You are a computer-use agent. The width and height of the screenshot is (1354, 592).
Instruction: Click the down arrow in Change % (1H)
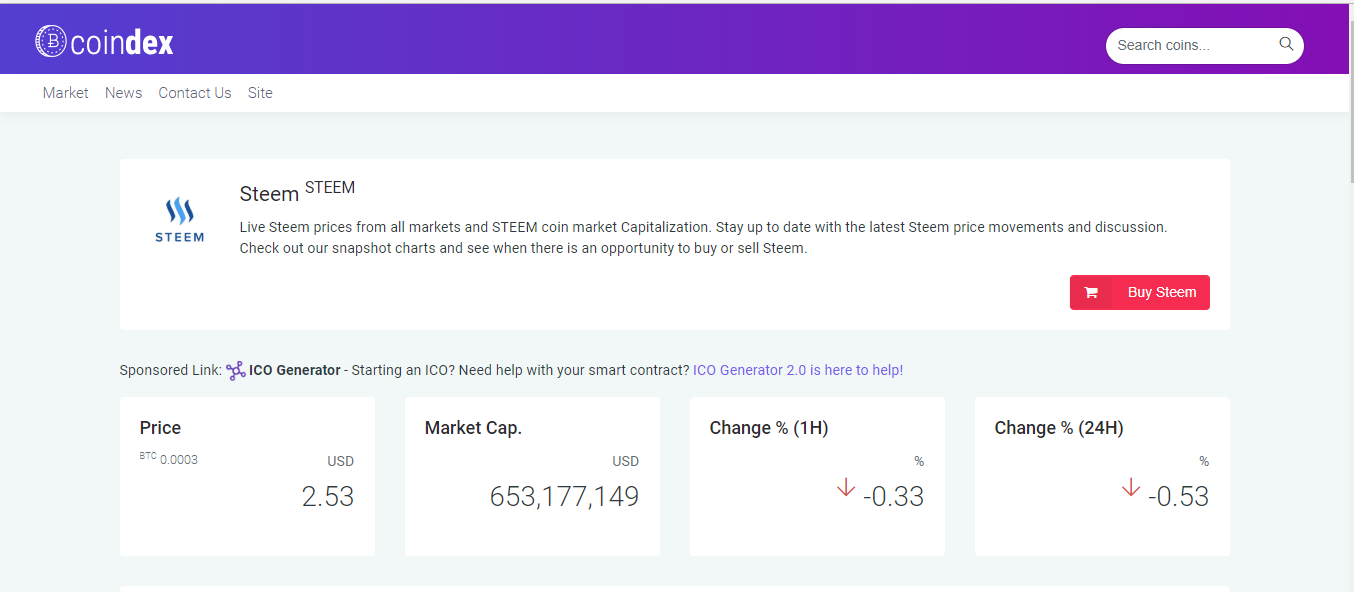846,487
